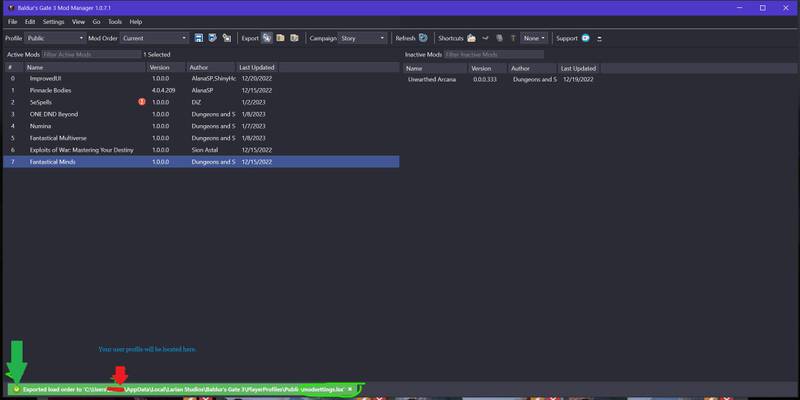Select the Fantastical Multiverse mod row
This screenshot has height=400, width=800.
tap(201, 138)
